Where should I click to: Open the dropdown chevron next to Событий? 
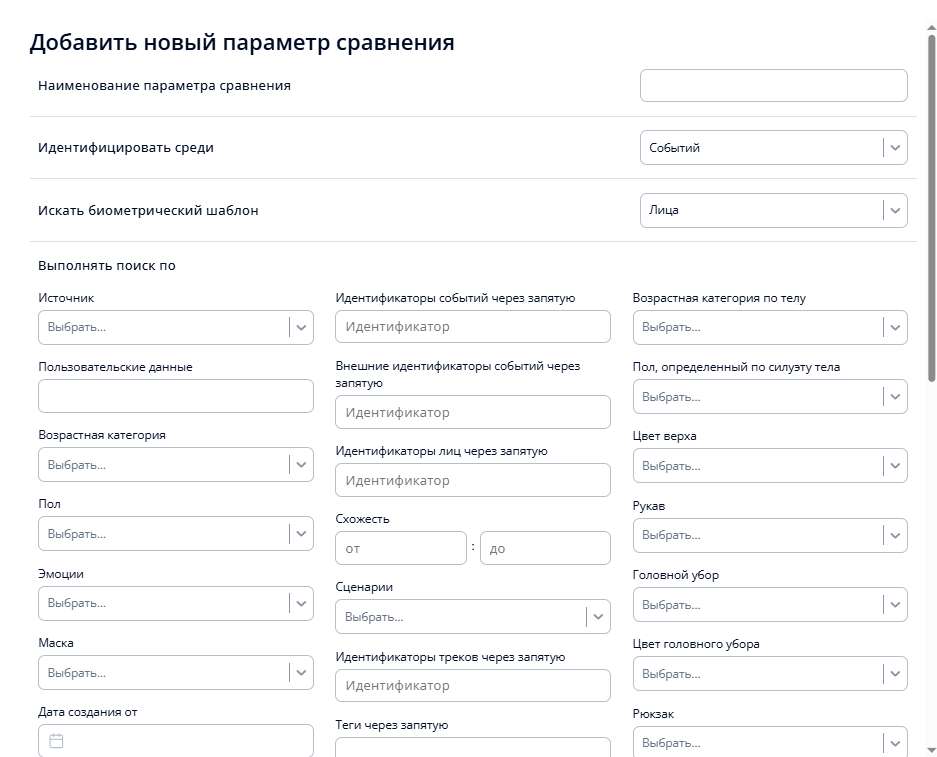click(893, 147)
